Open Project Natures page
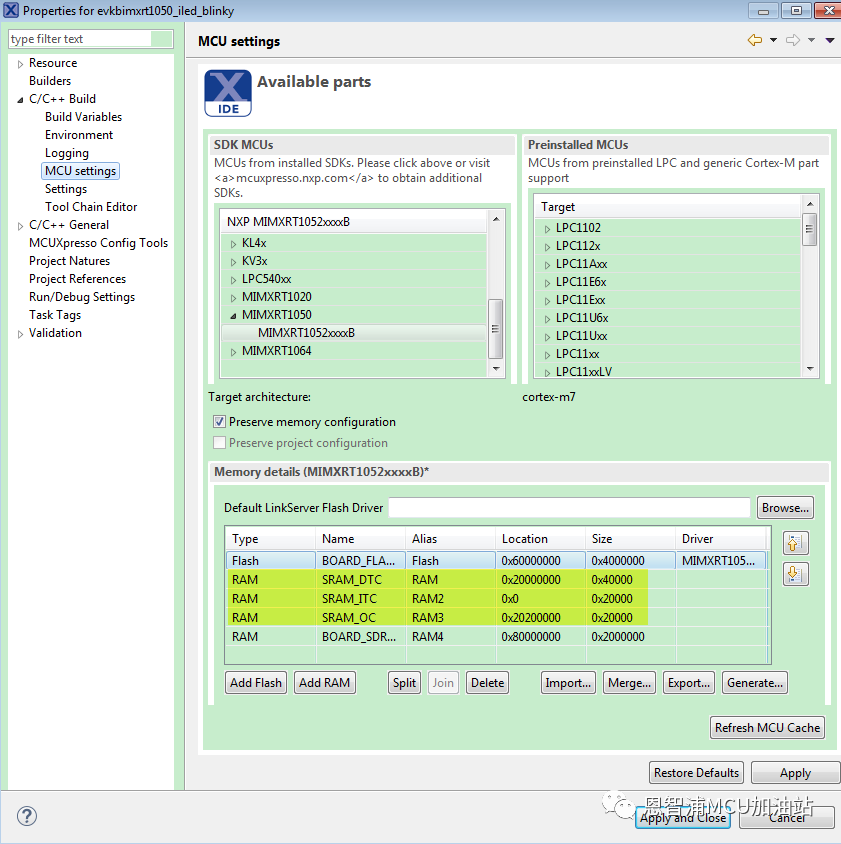 click(69, 261)
